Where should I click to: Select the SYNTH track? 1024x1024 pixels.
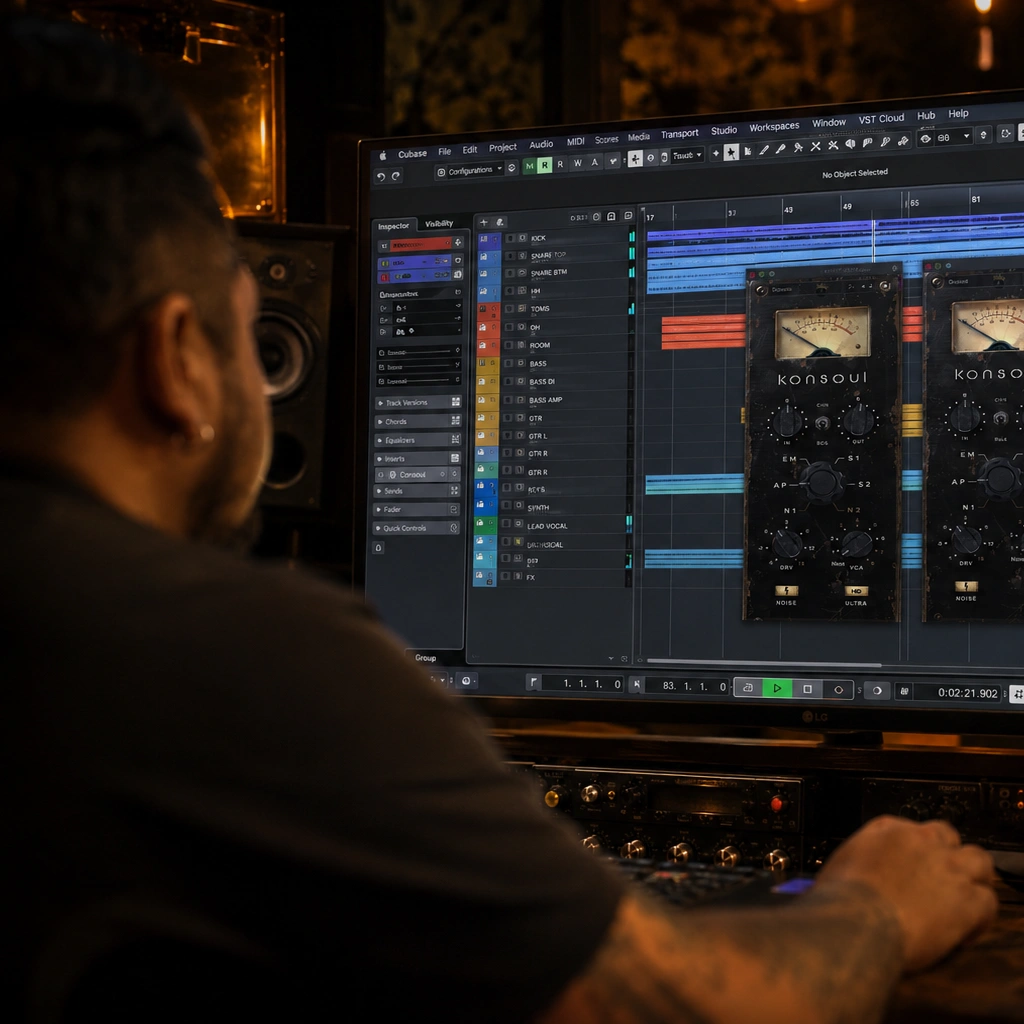[551, 507]
